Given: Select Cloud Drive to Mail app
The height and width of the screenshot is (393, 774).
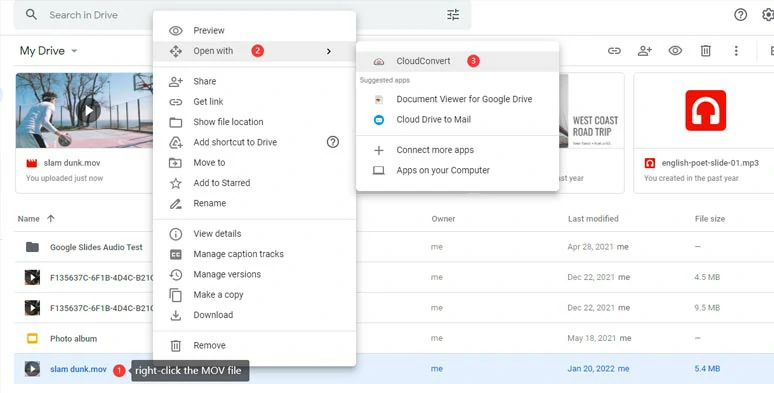Looking at the screenshot, I should coord(458,119).
